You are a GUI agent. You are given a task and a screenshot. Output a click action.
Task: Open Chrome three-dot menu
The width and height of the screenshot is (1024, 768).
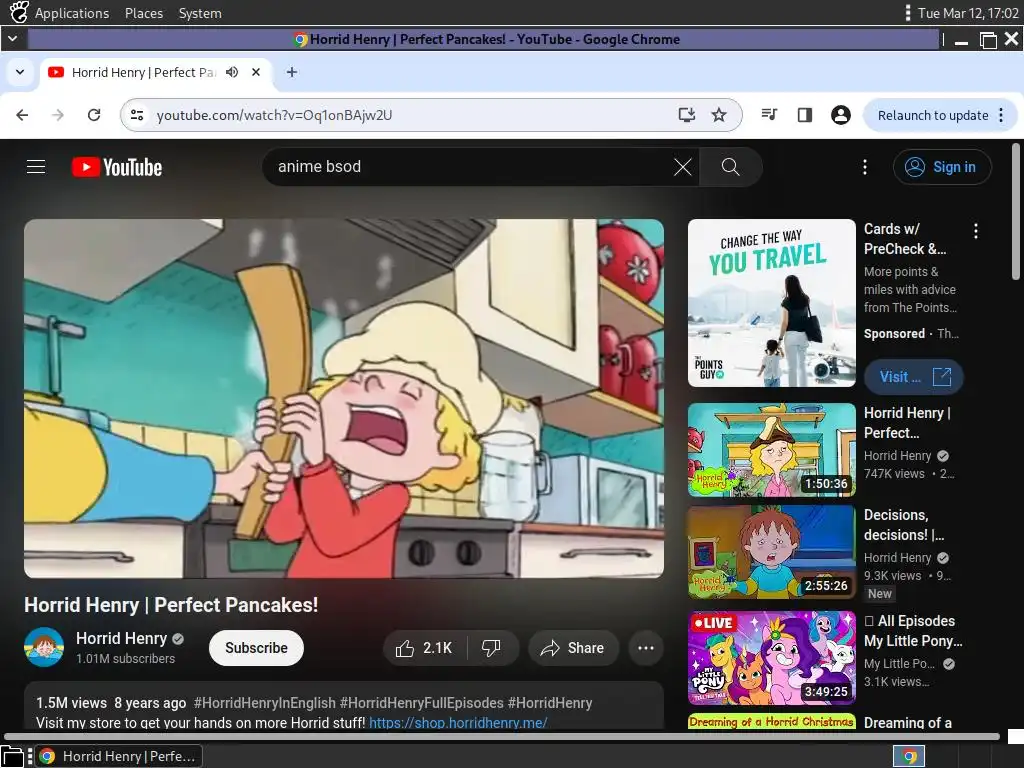1001,116
